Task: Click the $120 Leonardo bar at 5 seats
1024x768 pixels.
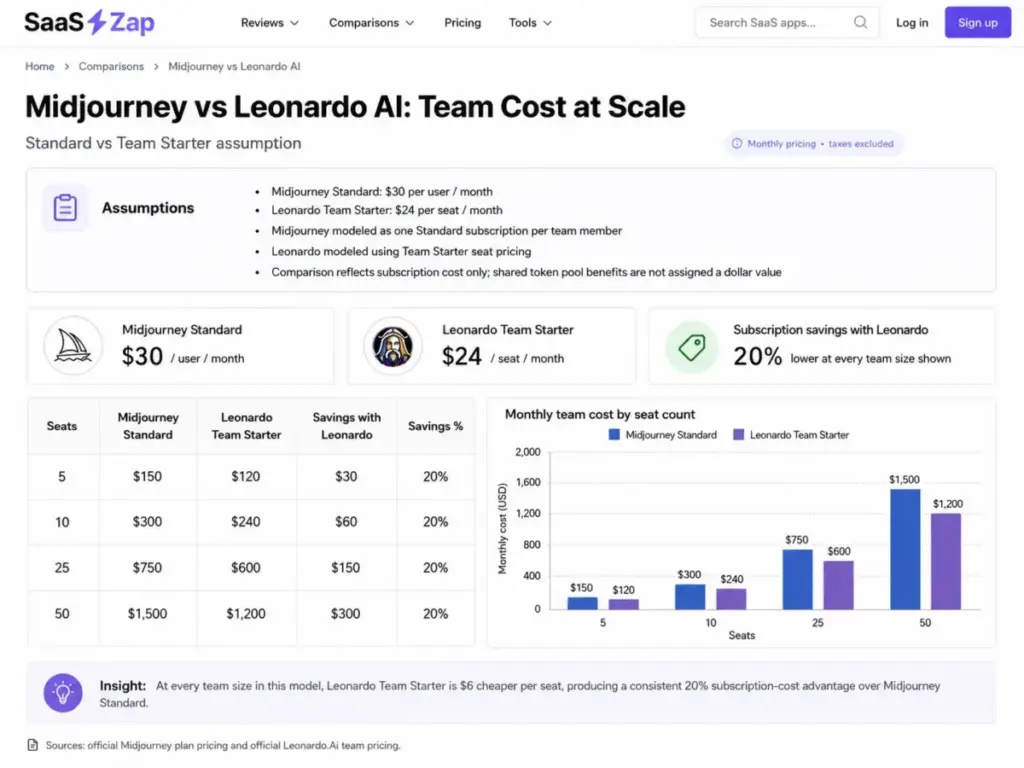Action: (624, 605)
